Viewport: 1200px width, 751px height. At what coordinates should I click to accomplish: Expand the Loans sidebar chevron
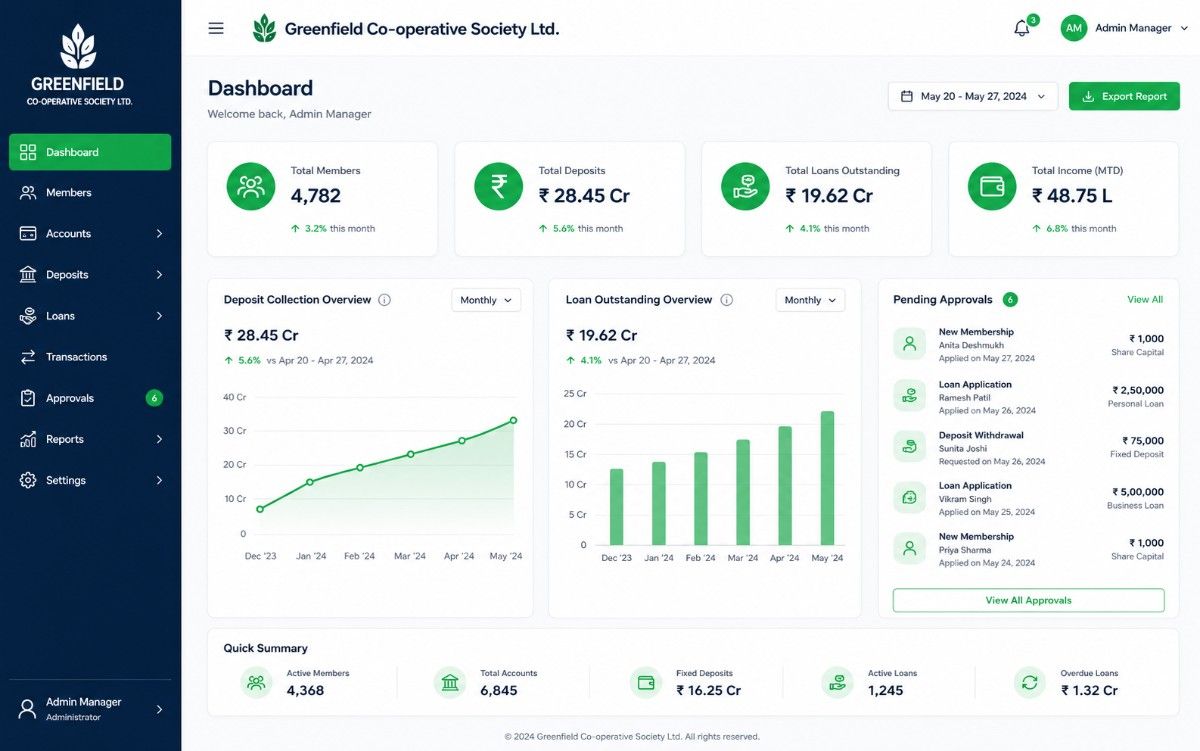click(x=159, y=316)
